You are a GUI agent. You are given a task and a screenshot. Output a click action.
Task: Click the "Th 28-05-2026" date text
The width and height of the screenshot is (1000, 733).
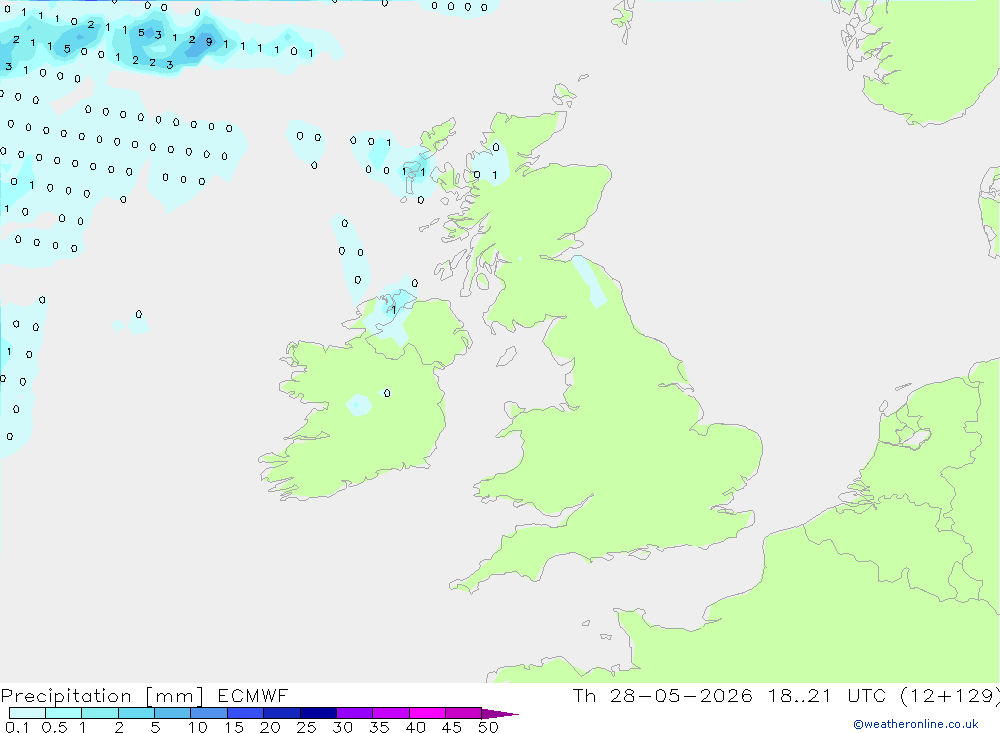(x=662, y=695)
